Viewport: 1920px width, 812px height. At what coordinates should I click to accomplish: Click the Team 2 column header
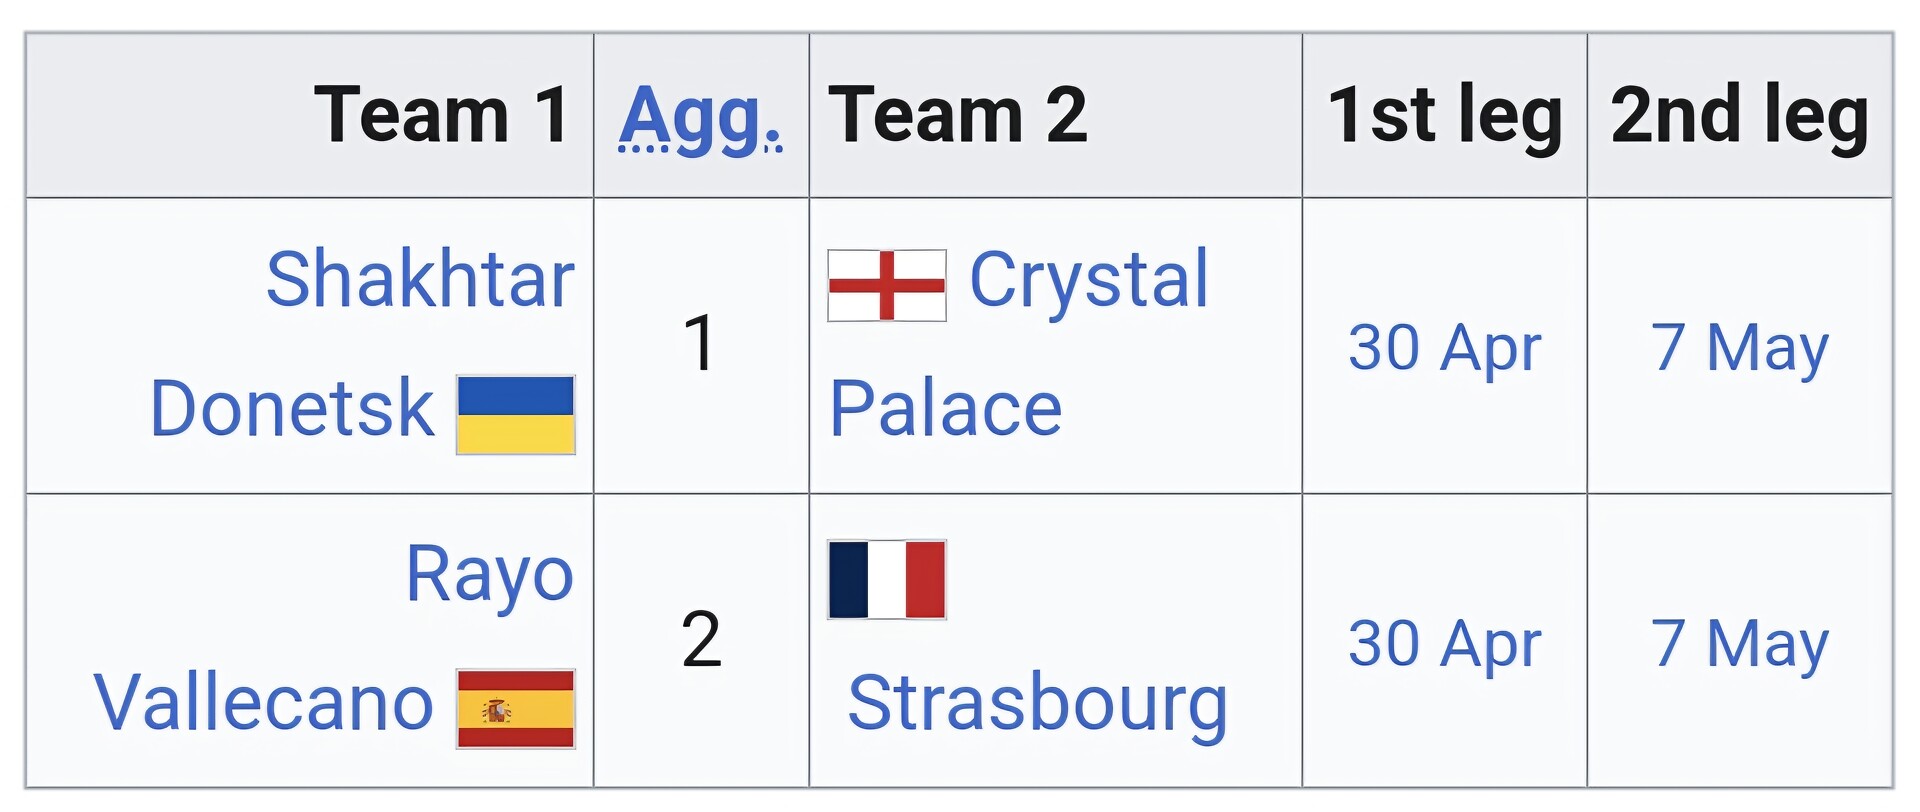(x=957, y=115)
